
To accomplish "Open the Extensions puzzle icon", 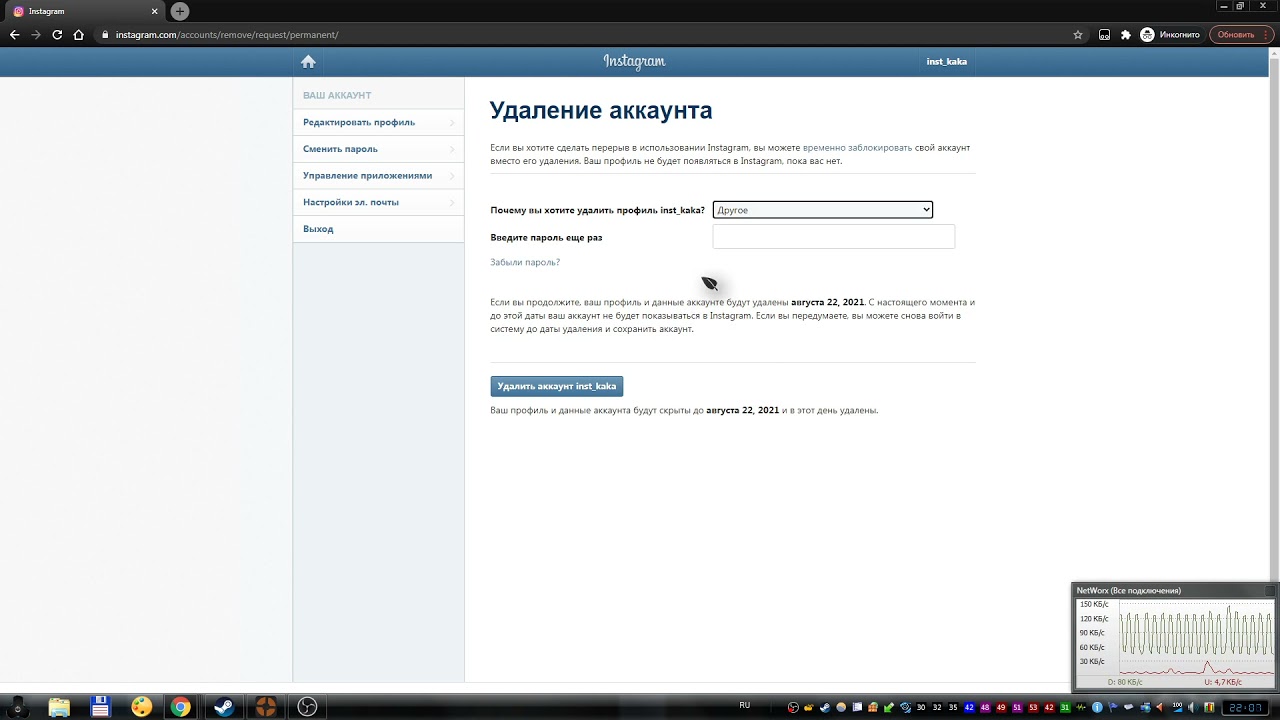I will tap(1125, 34).
